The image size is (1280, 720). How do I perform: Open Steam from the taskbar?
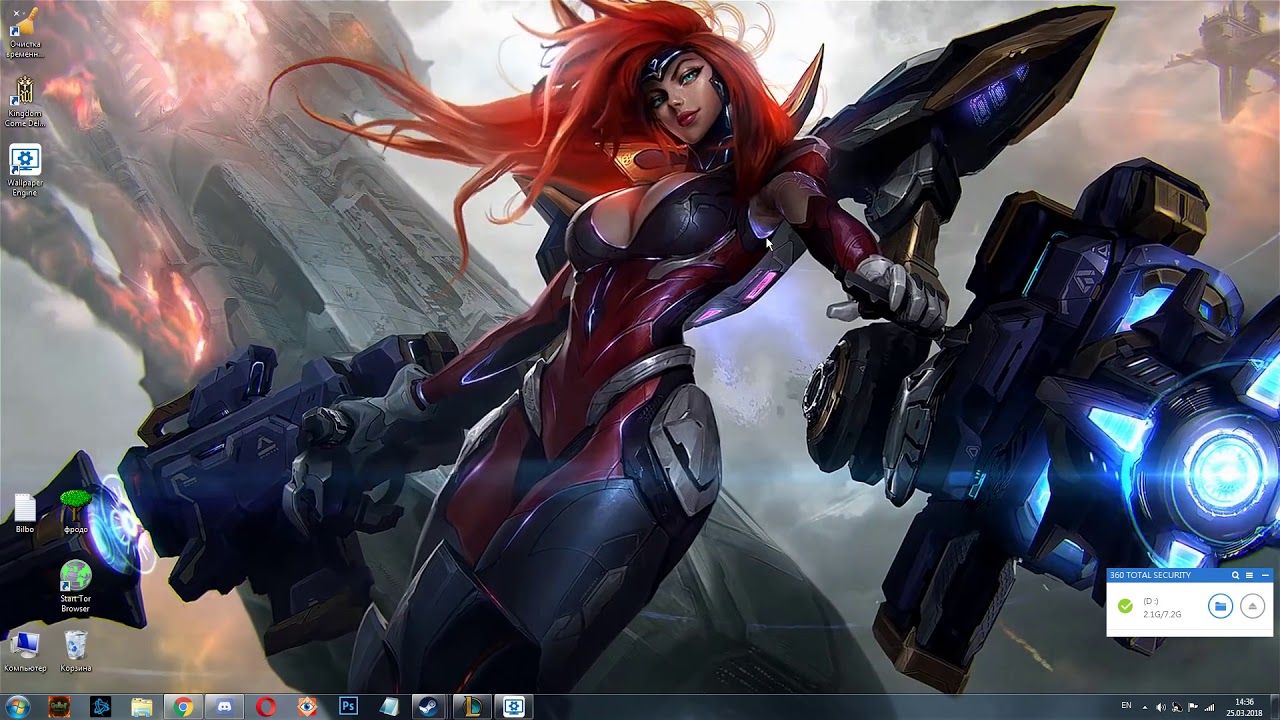coord(430,707)
